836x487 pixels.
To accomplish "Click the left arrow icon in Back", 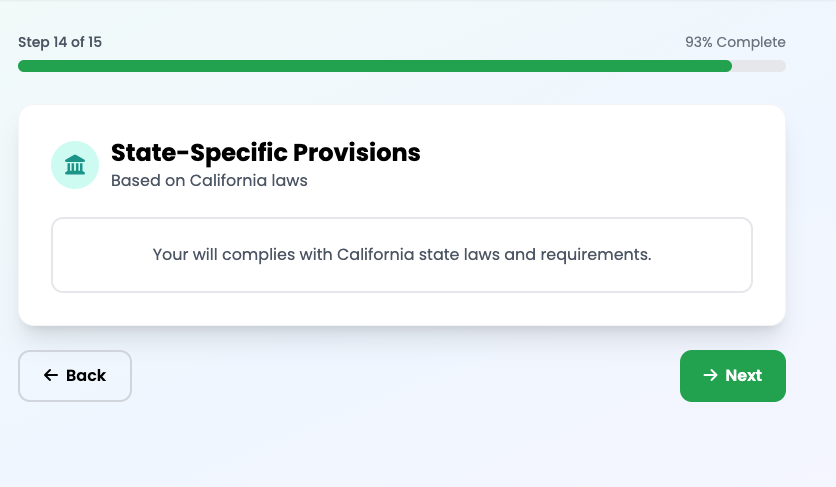I will (51, 376).
